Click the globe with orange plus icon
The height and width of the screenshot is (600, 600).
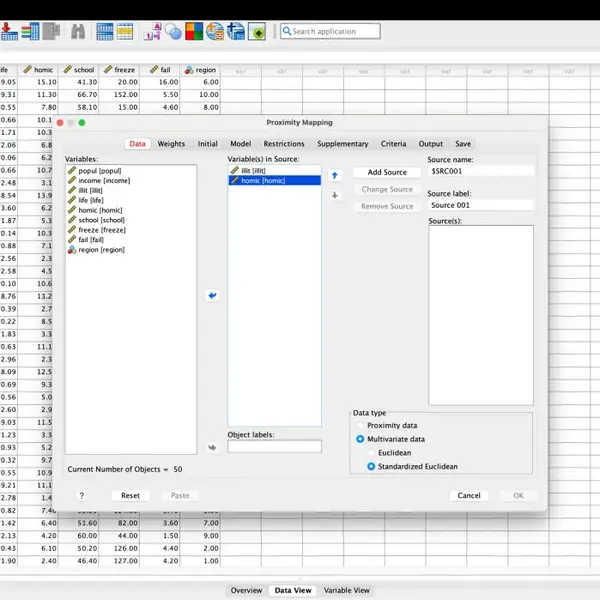pyautogui.click(x=215, y=31)
